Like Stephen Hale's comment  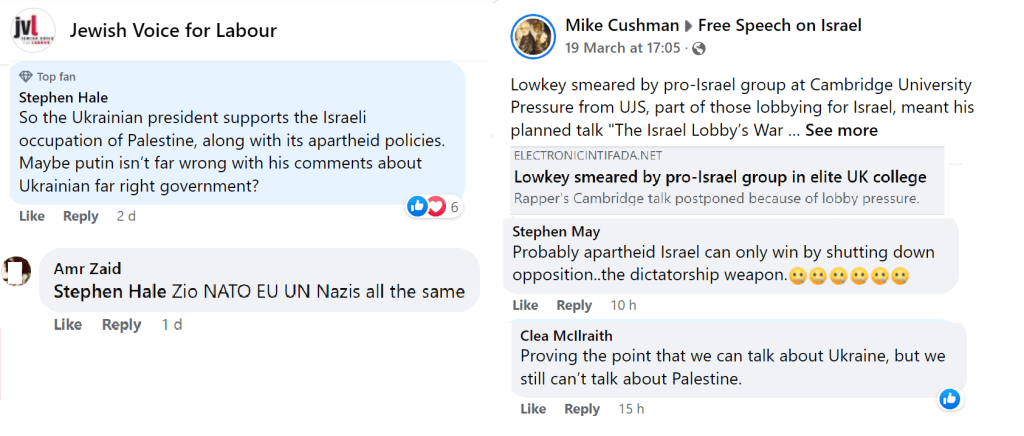(x=32, y=216)
